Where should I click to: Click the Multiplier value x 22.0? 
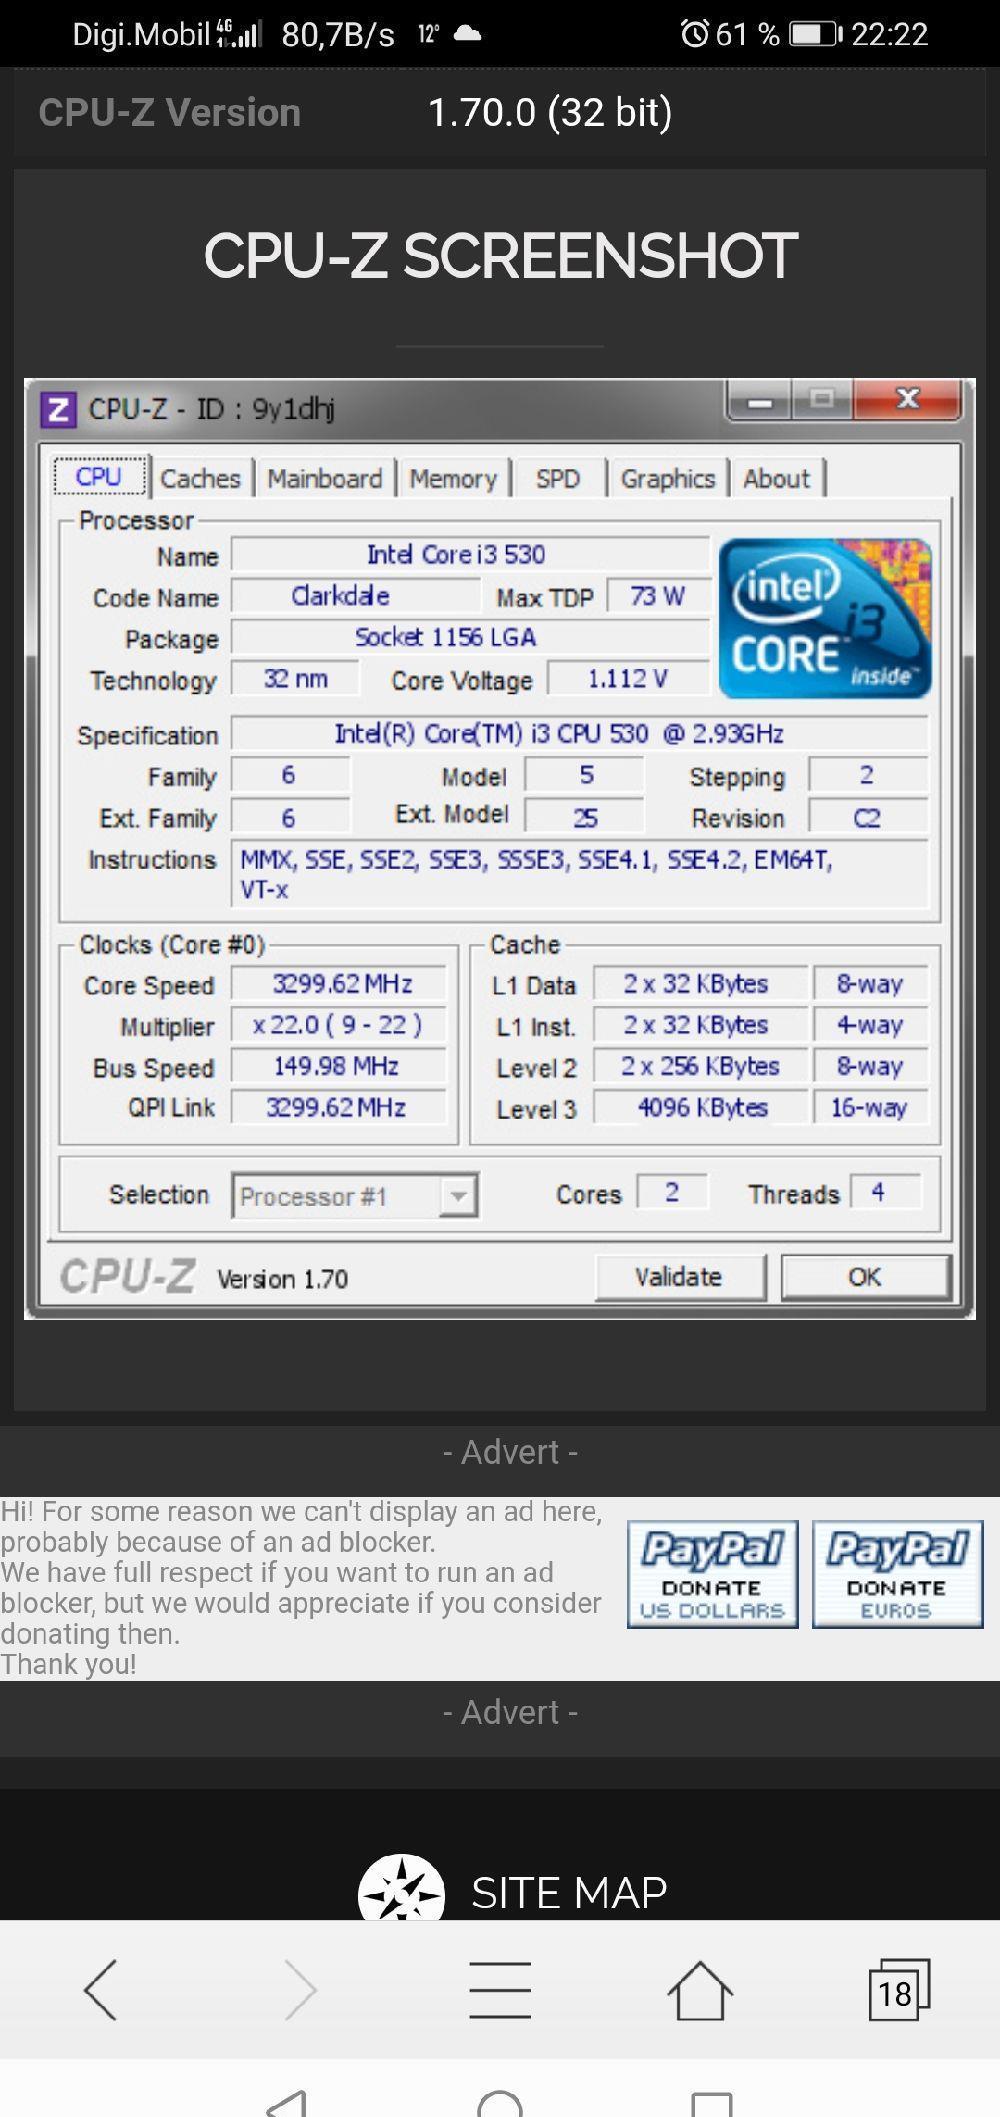click(338, 1025)
